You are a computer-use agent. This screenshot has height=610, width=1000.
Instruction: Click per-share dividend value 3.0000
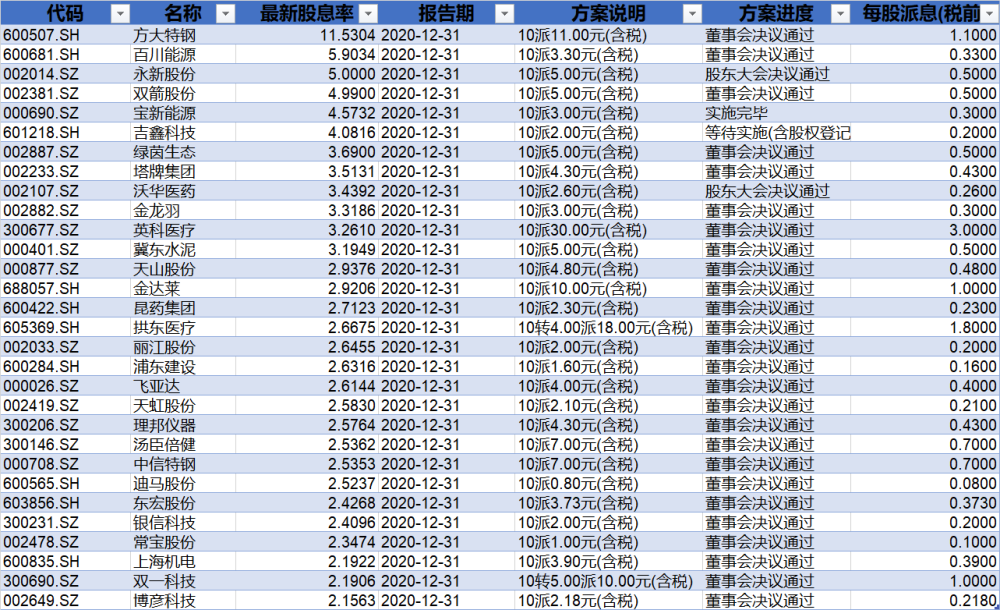[x=925, y=230]
